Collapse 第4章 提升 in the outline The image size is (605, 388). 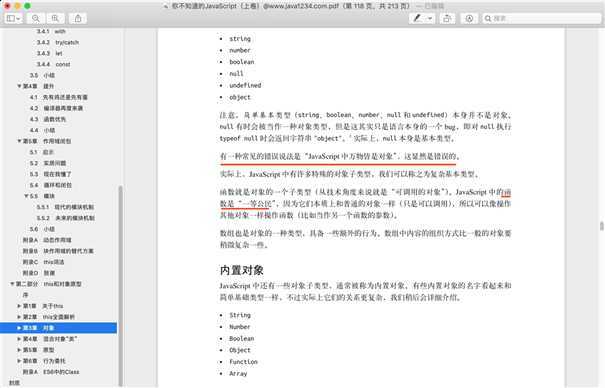19,86
